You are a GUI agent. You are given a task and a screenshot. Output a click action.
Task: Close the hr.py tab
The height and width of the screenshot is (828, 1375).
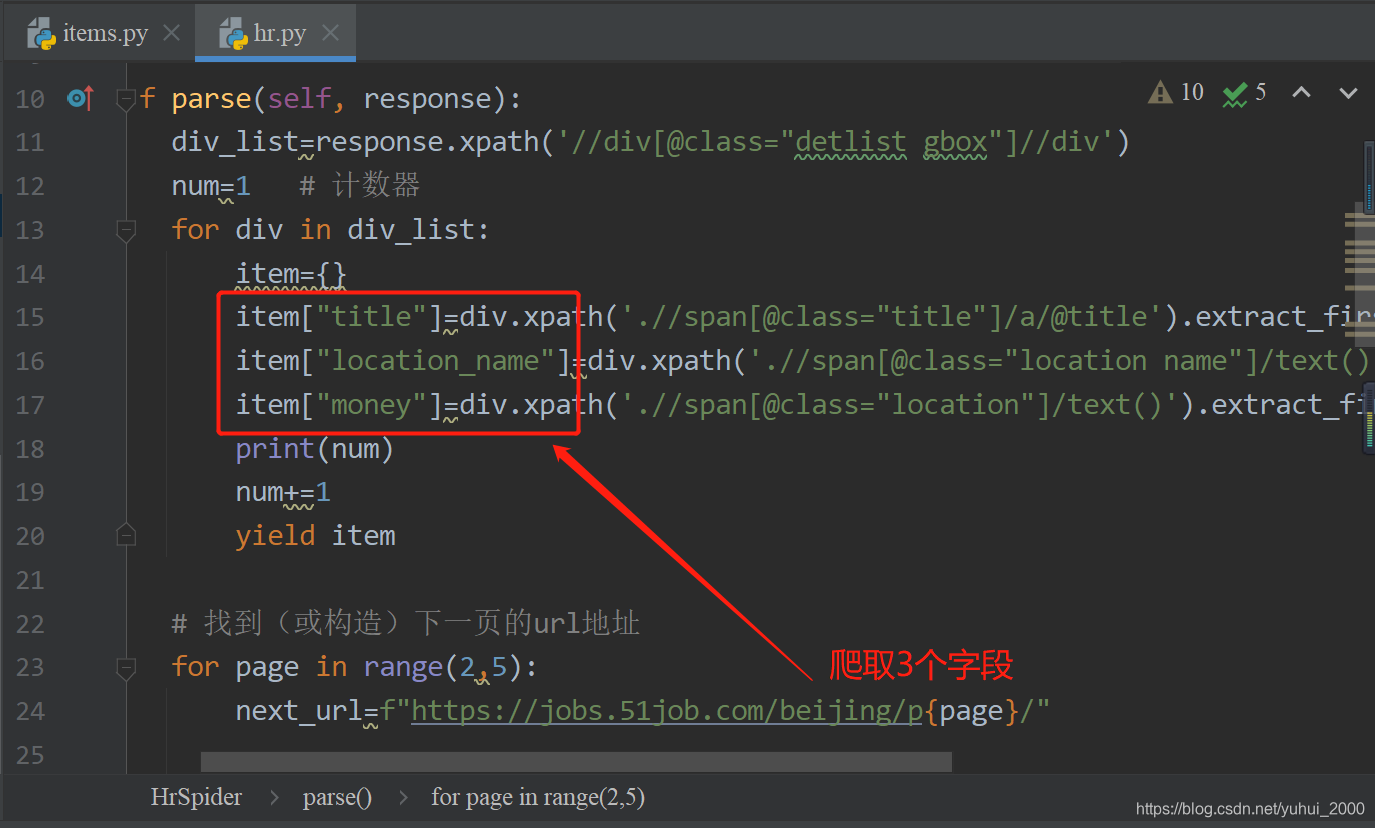[330, 33]
